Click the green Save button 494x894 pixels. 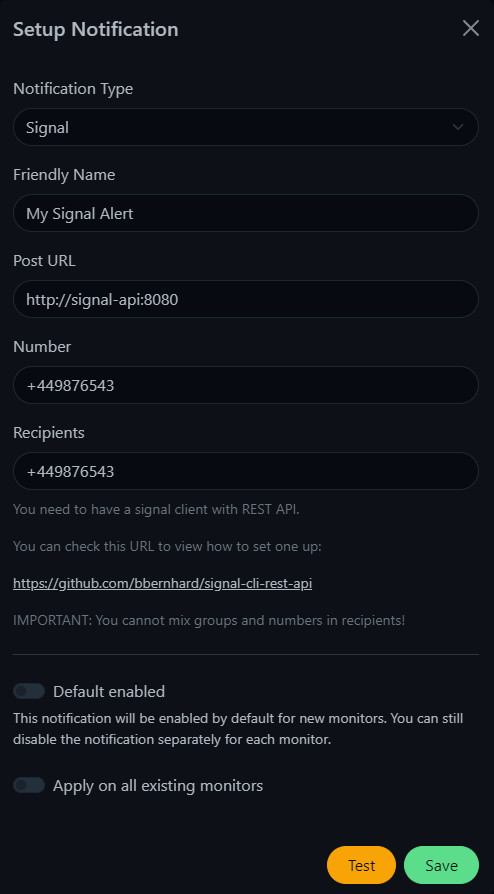(x=442, y=865)
